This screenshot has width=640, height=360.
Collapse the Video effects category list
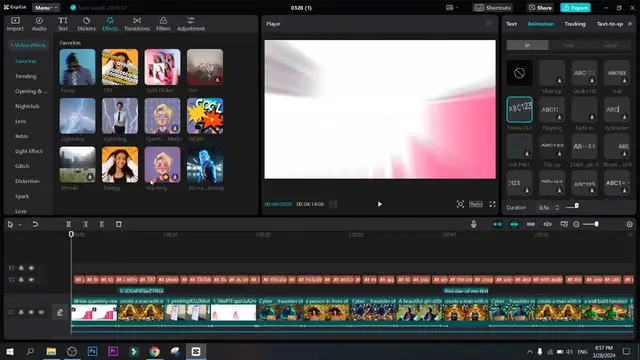(x=28, y=45)
